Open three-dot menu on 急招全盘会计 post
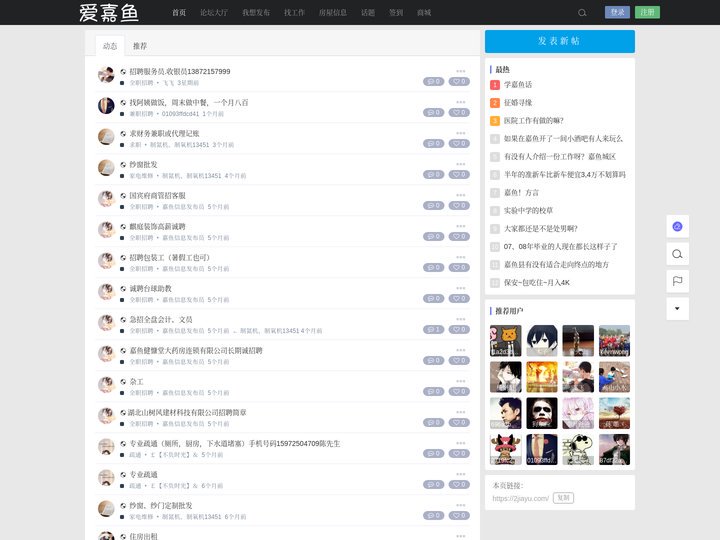 tap(461, 319)
